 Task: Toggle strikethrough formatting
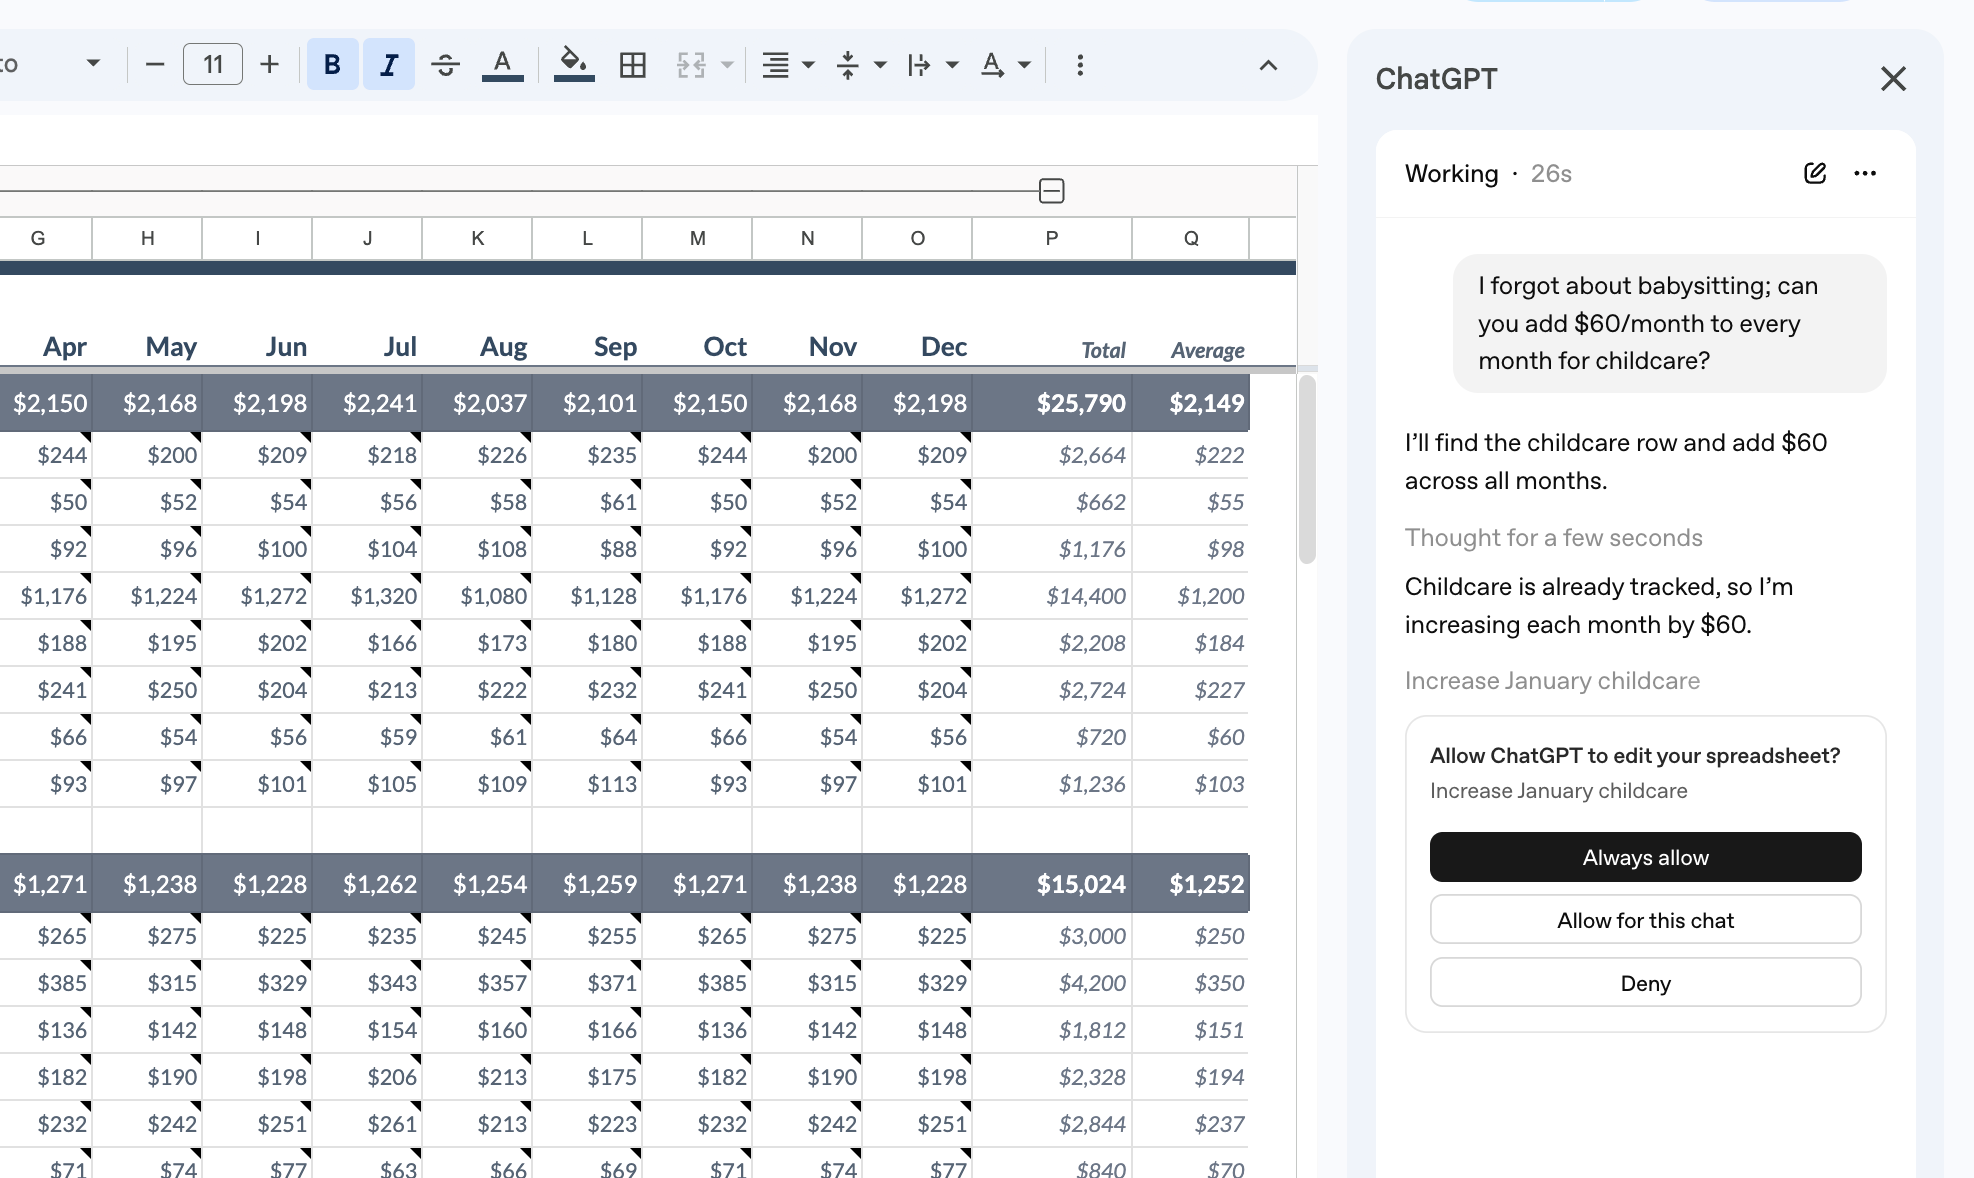click(x=445, y=65)
